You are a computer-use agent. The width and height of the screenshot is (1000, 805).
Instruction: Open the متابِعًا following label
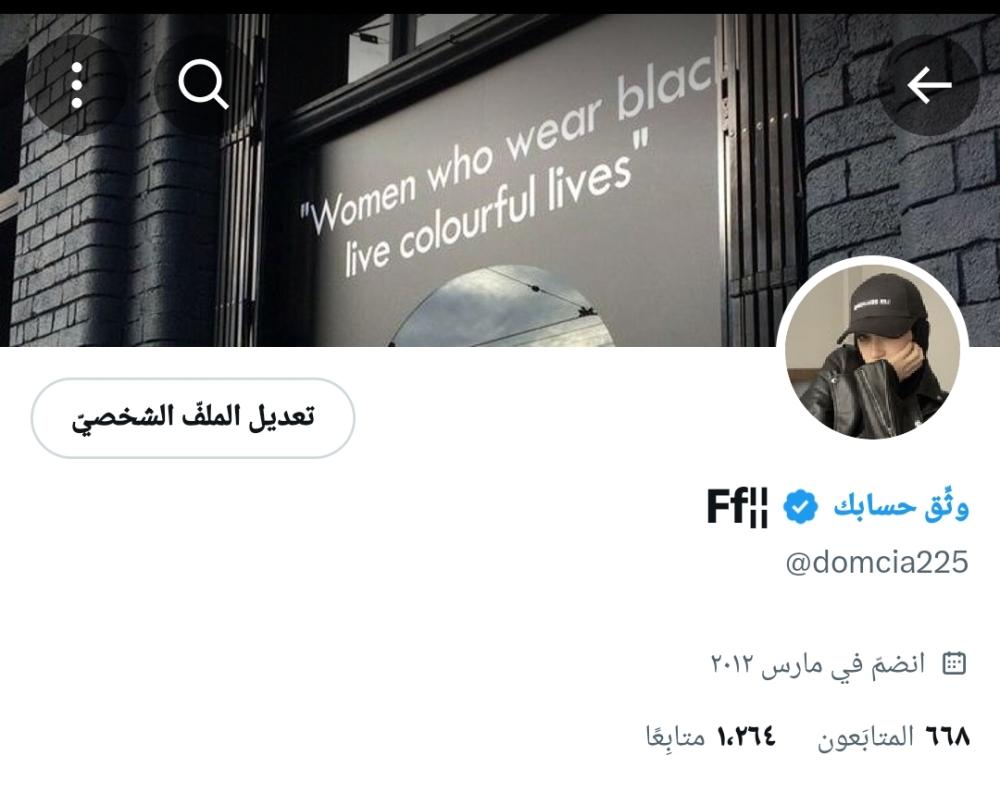(x=675, y=736)
